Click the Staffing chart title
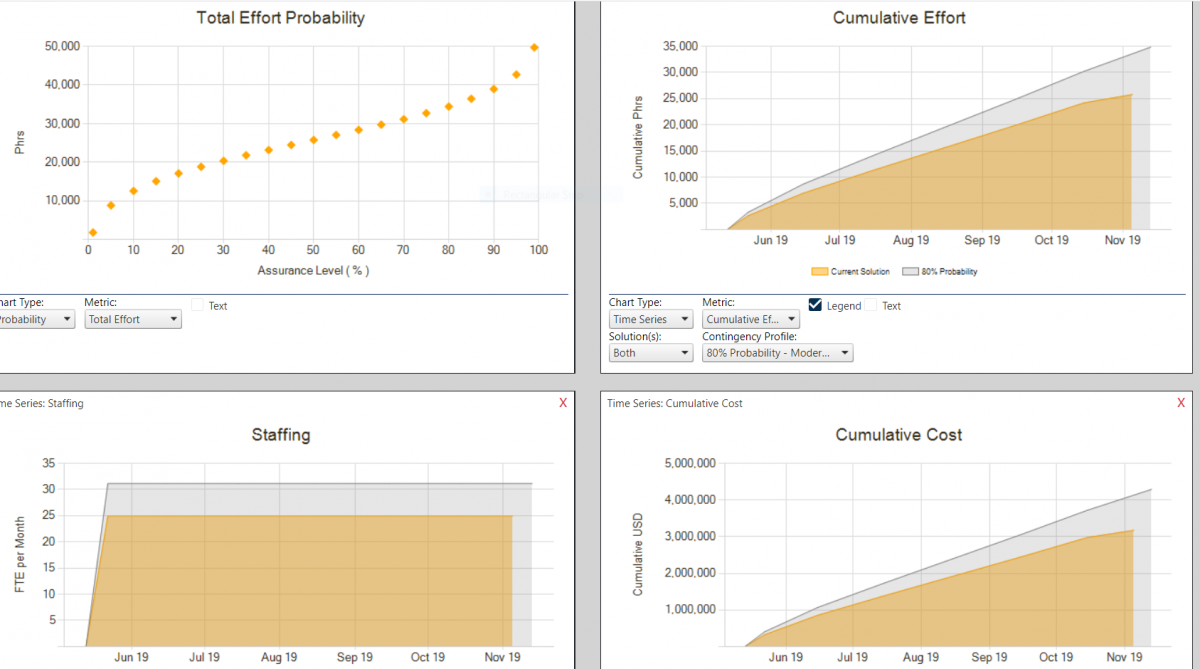This screenshot has height=669, width=1200. 281,435
